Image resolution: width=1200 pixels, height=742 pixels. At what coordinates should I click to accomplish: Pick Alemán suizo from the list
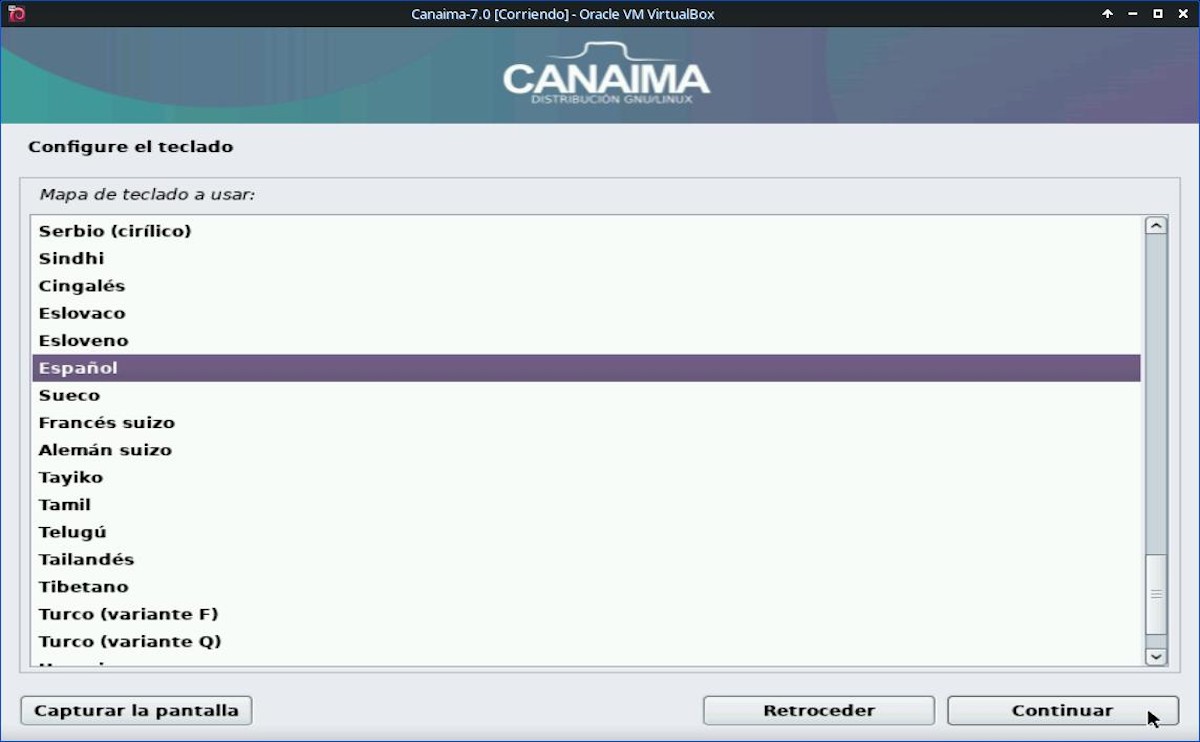pyautogui.click(x=105, y=450)
